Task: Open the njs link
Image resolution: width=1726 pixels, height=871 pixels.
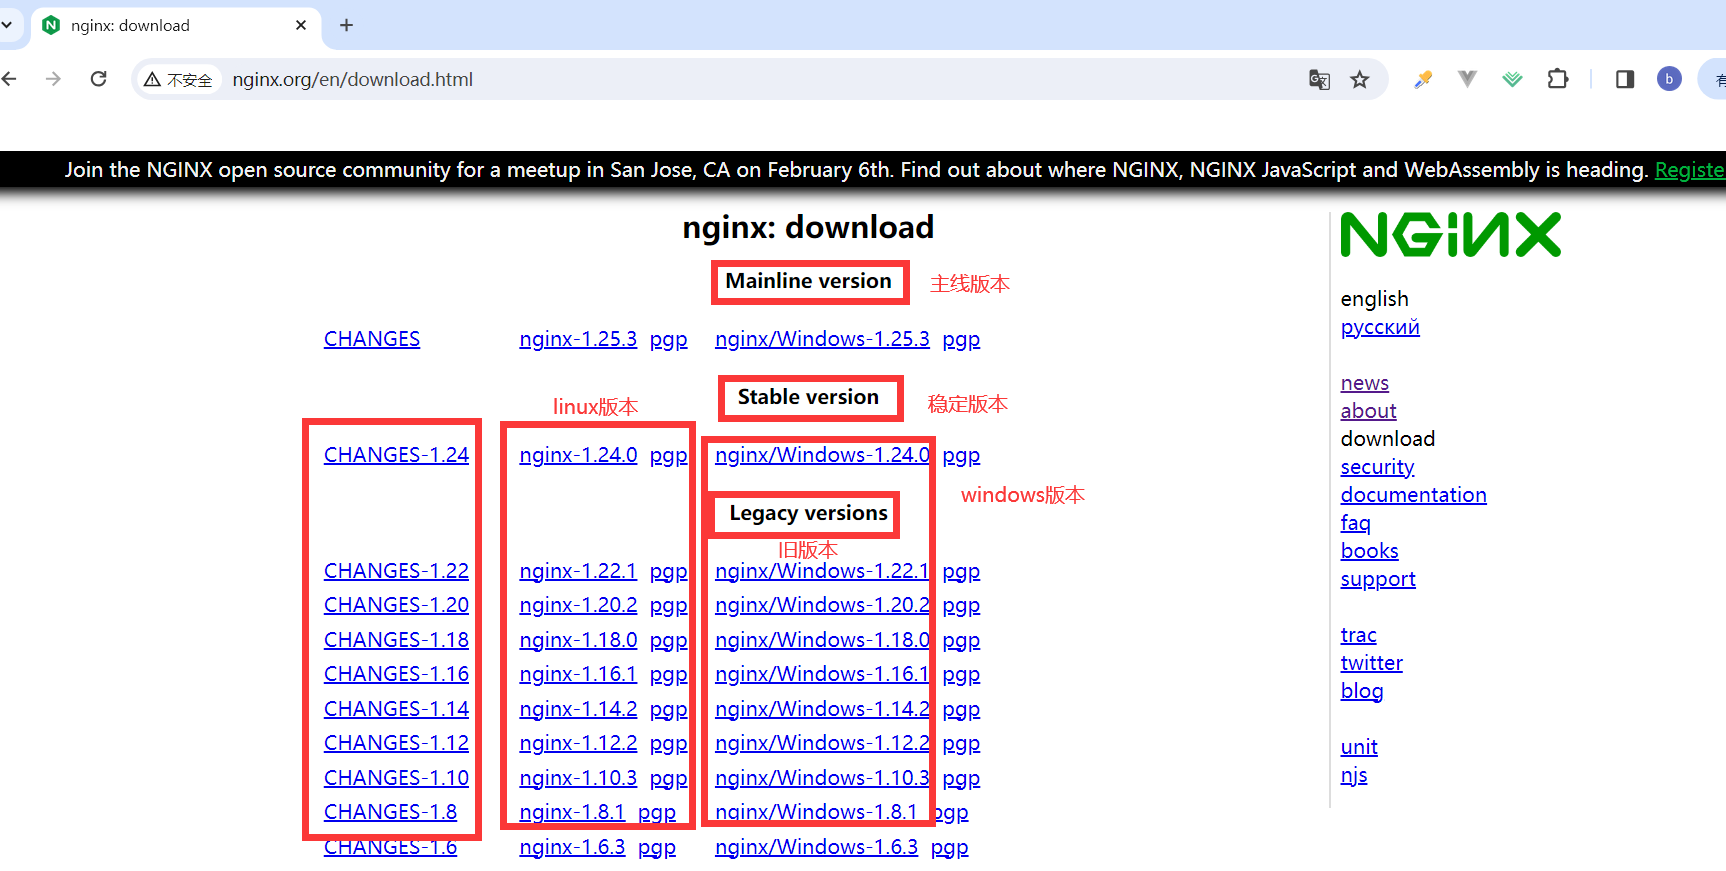Action: click(1353, 775)
